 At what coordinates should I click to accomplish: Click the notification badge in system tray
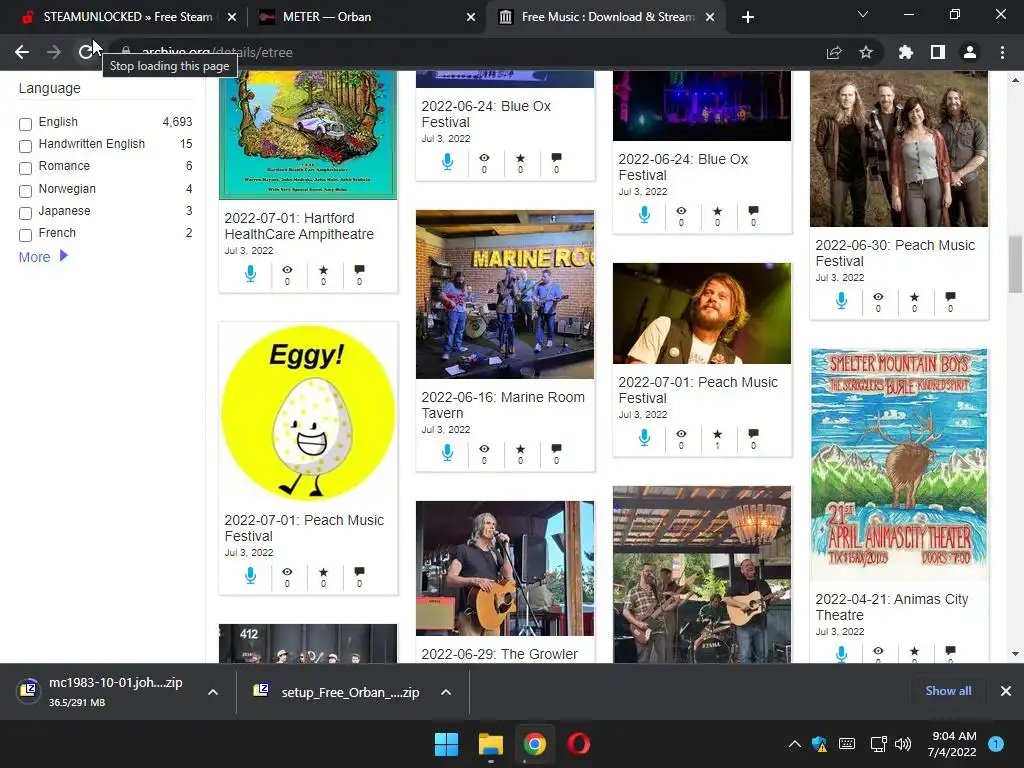pos(996,744)
